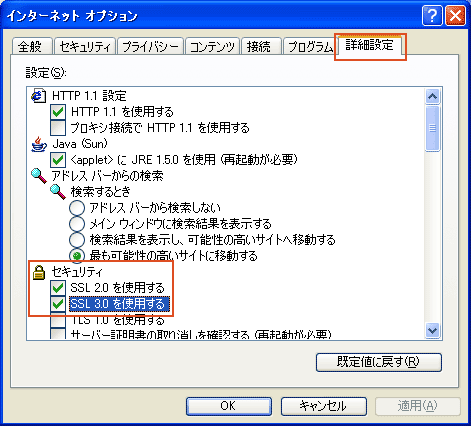Toggle the JRE 1.5.0 applet checkbox
471x426 pixels.
click(58, 160)
